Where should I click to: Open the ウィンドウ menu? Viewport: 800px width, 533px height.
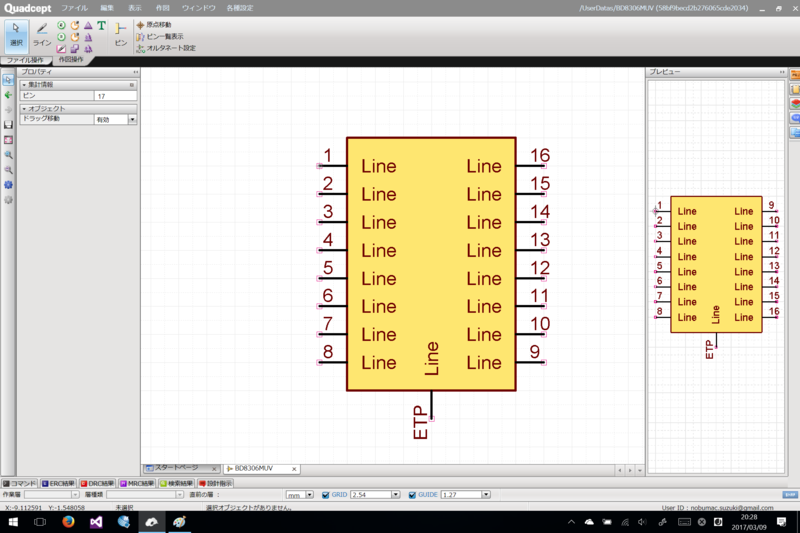[x=198, y=8]
